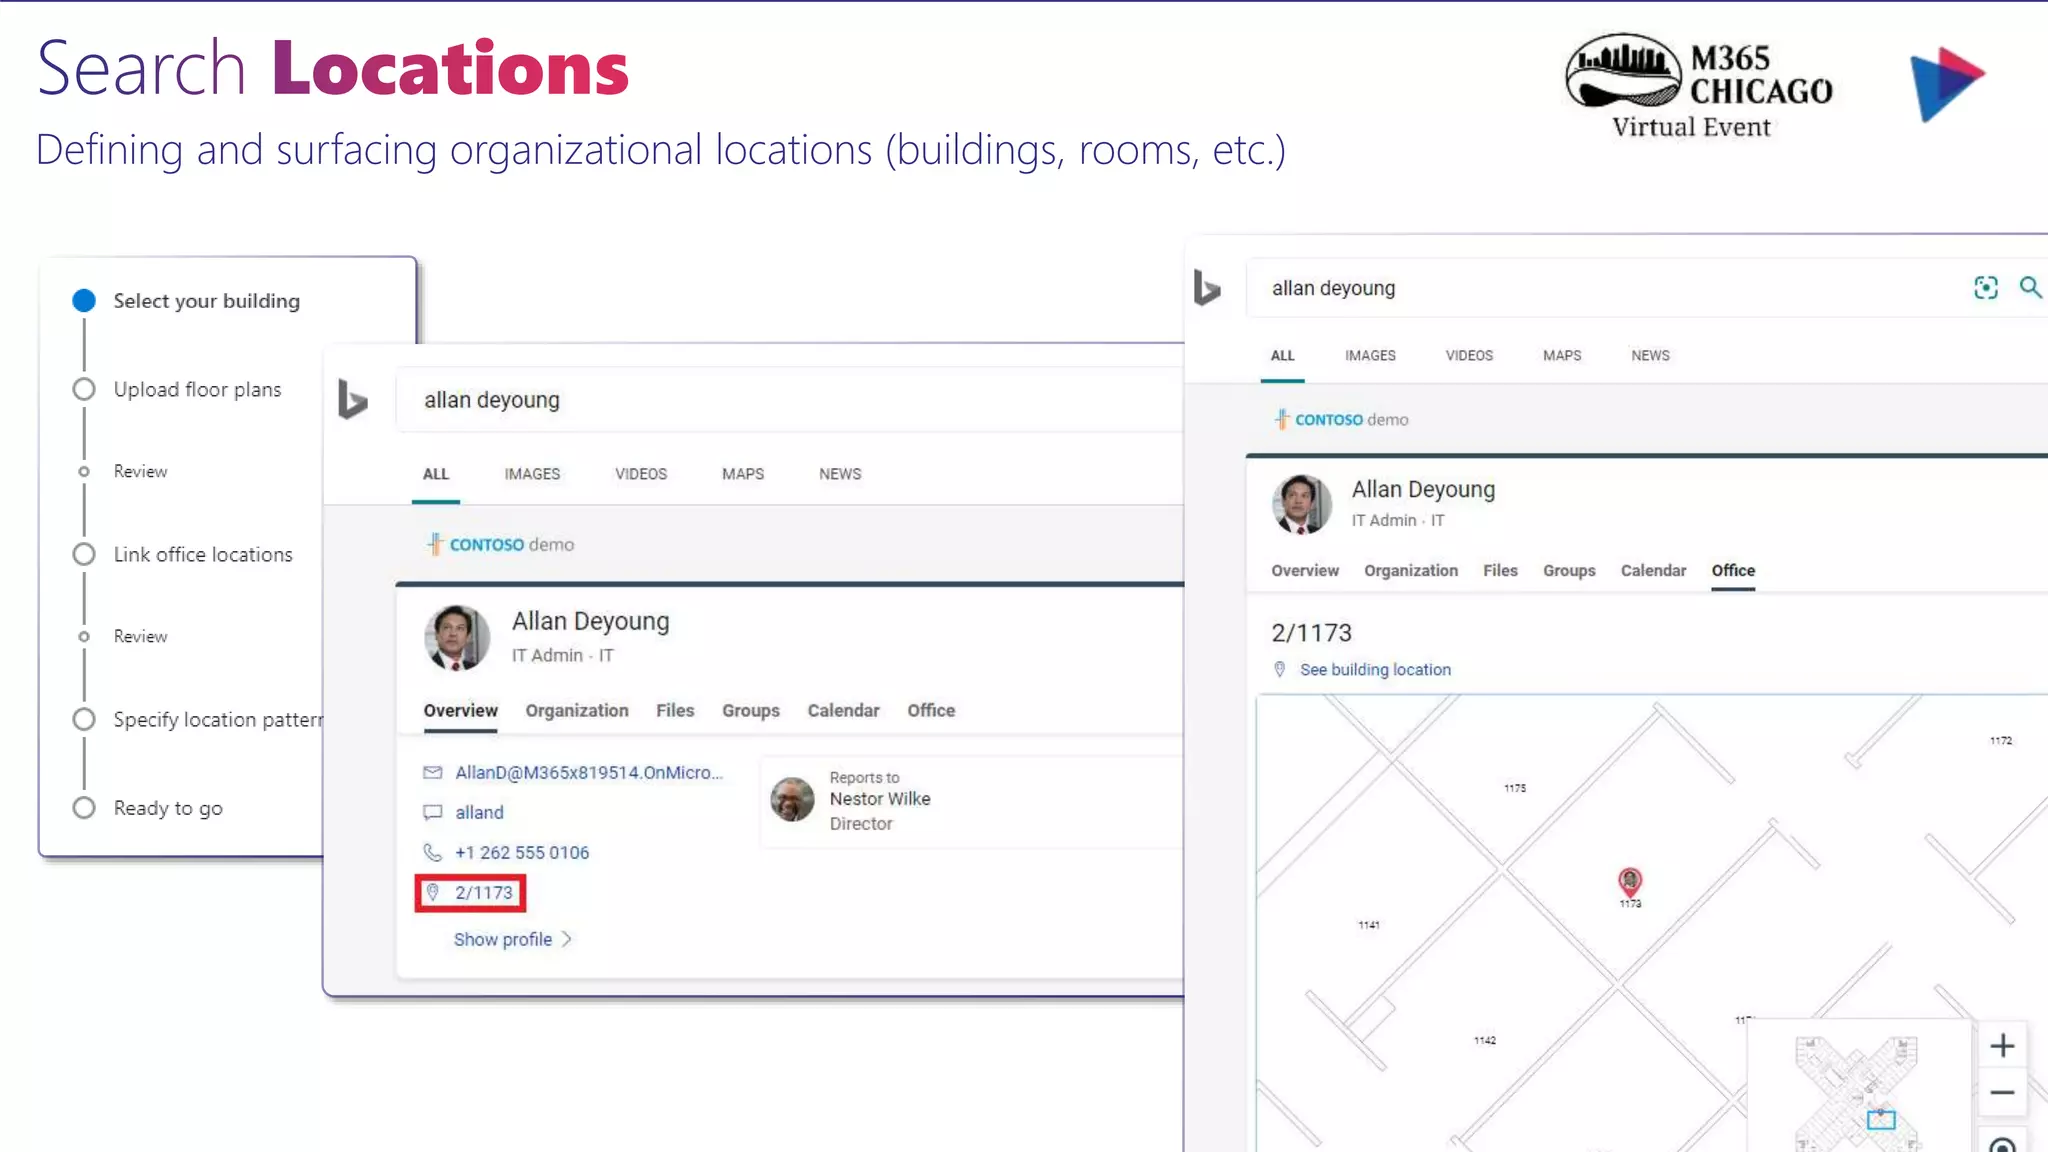
Task: Click the Contoso demo logo in middle window
Action: pos(501,544)
